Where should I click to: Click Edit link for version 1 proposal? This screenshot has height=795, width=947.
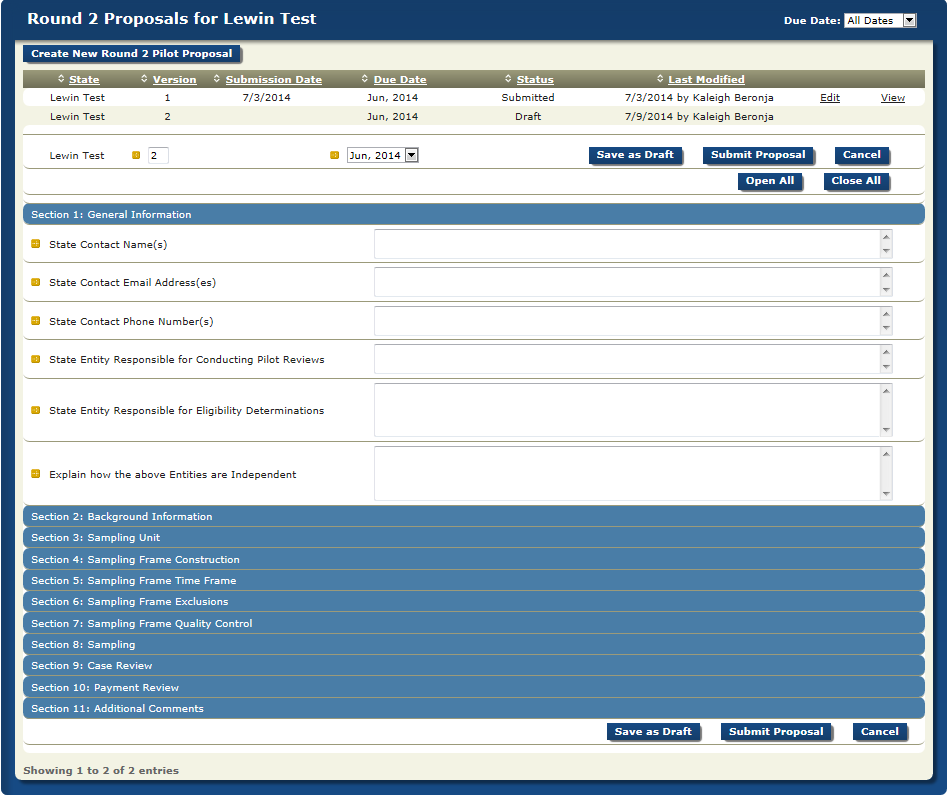[830, 97]
